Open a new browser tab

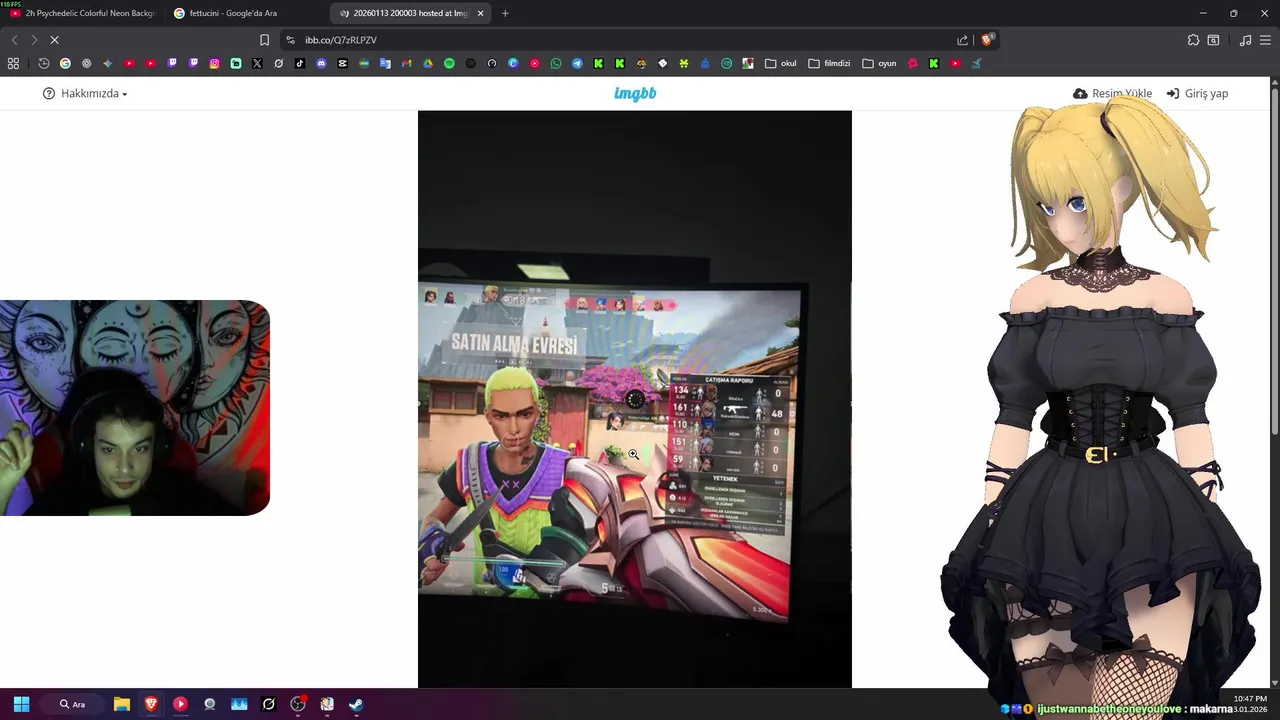point(505,13)
